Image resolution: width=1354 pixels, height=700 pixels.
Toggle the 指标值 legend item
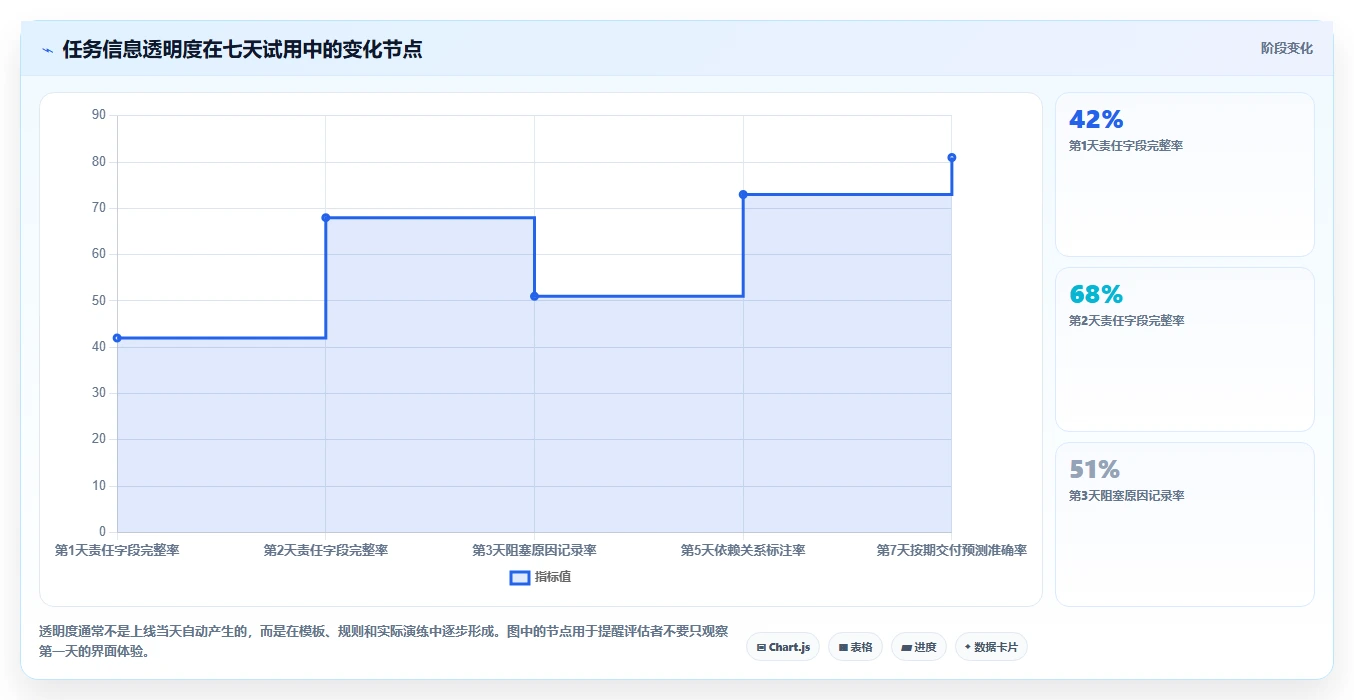(x=541, y=577)
